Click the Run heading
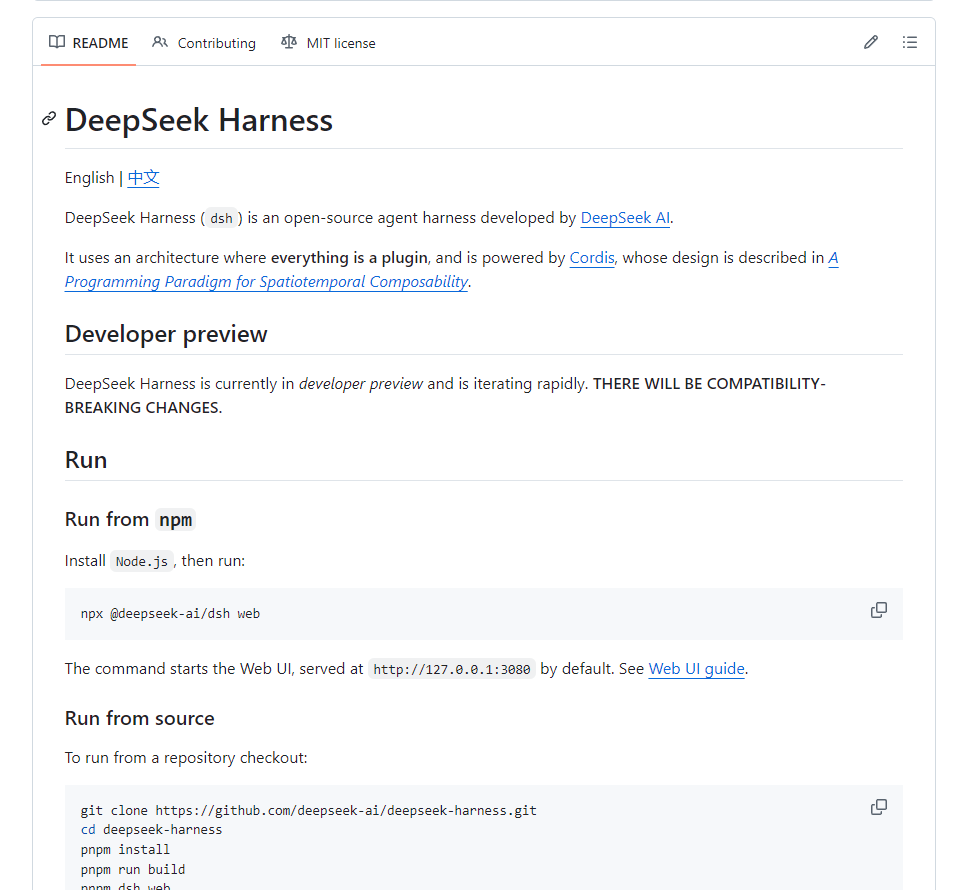The height and width of the screenshot is (890, 976). click(x=86, y=460)
